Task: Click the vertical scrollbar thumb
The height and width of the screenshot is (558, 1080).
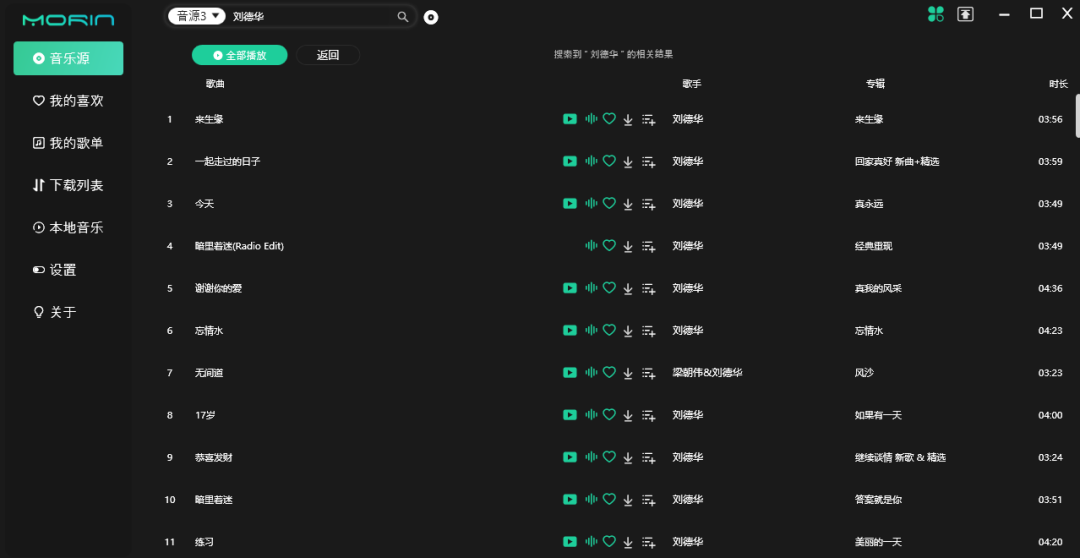Action: point(1076,115)
